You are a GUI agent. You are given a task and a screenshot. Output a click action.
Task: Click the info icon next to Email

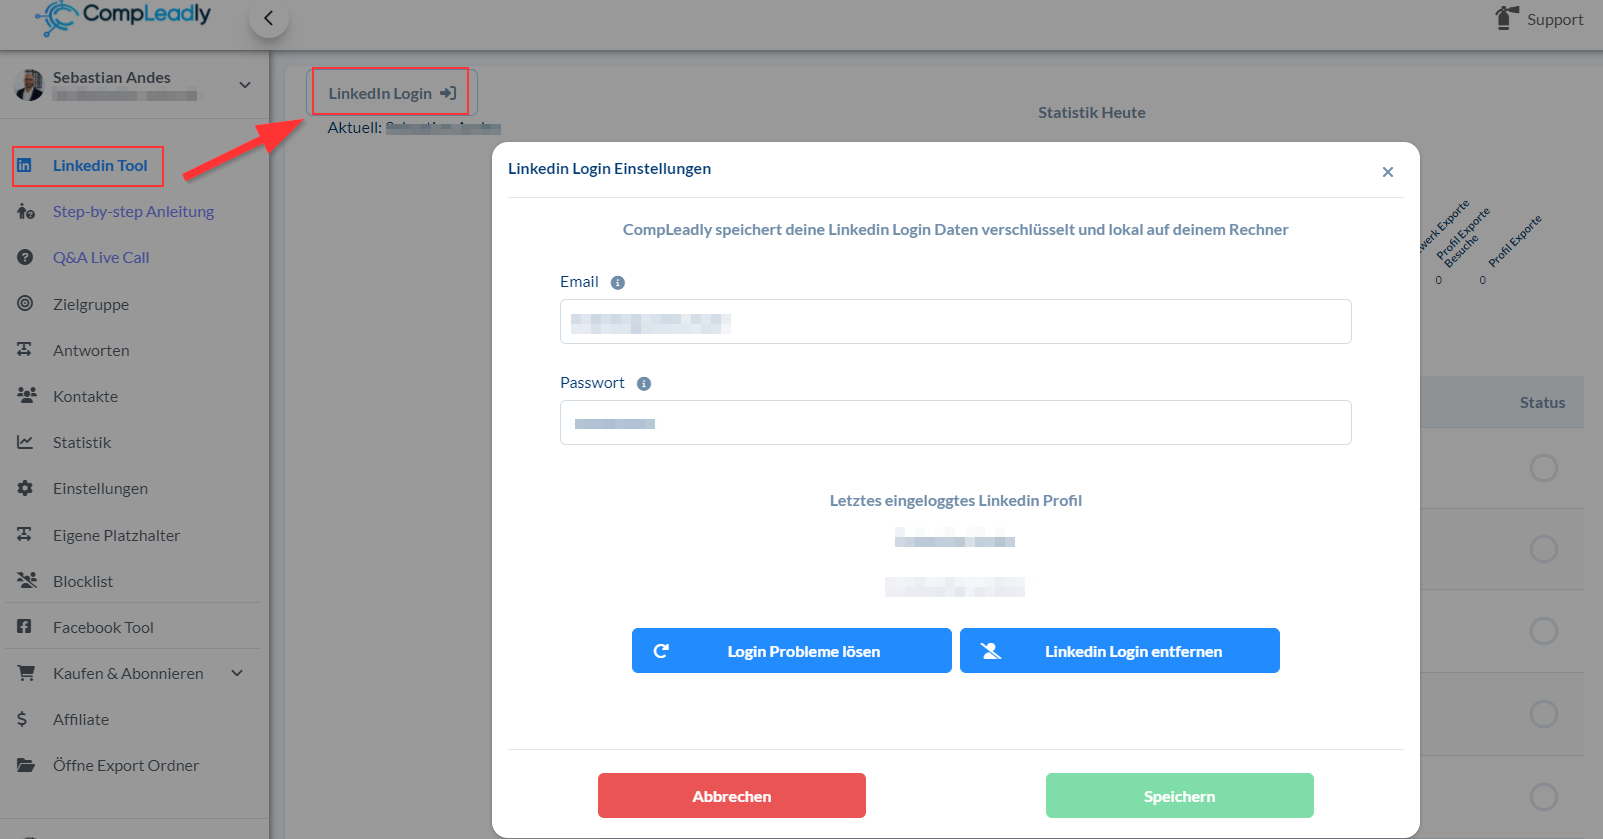pos(618,283)
